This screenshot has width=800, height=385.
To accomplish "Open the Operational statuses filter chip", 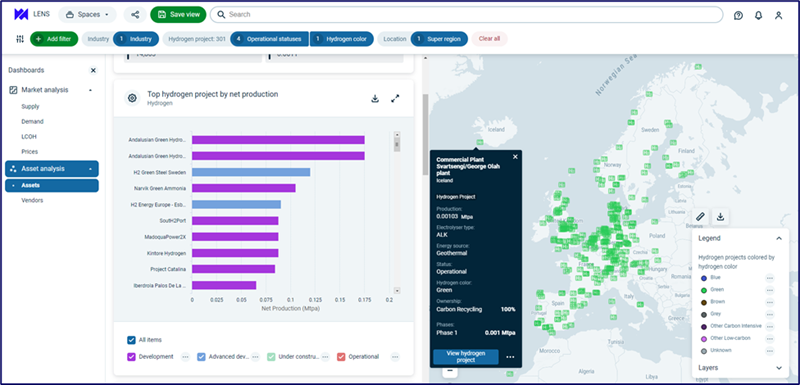I will pyautogui.click(x=269, y=39).
